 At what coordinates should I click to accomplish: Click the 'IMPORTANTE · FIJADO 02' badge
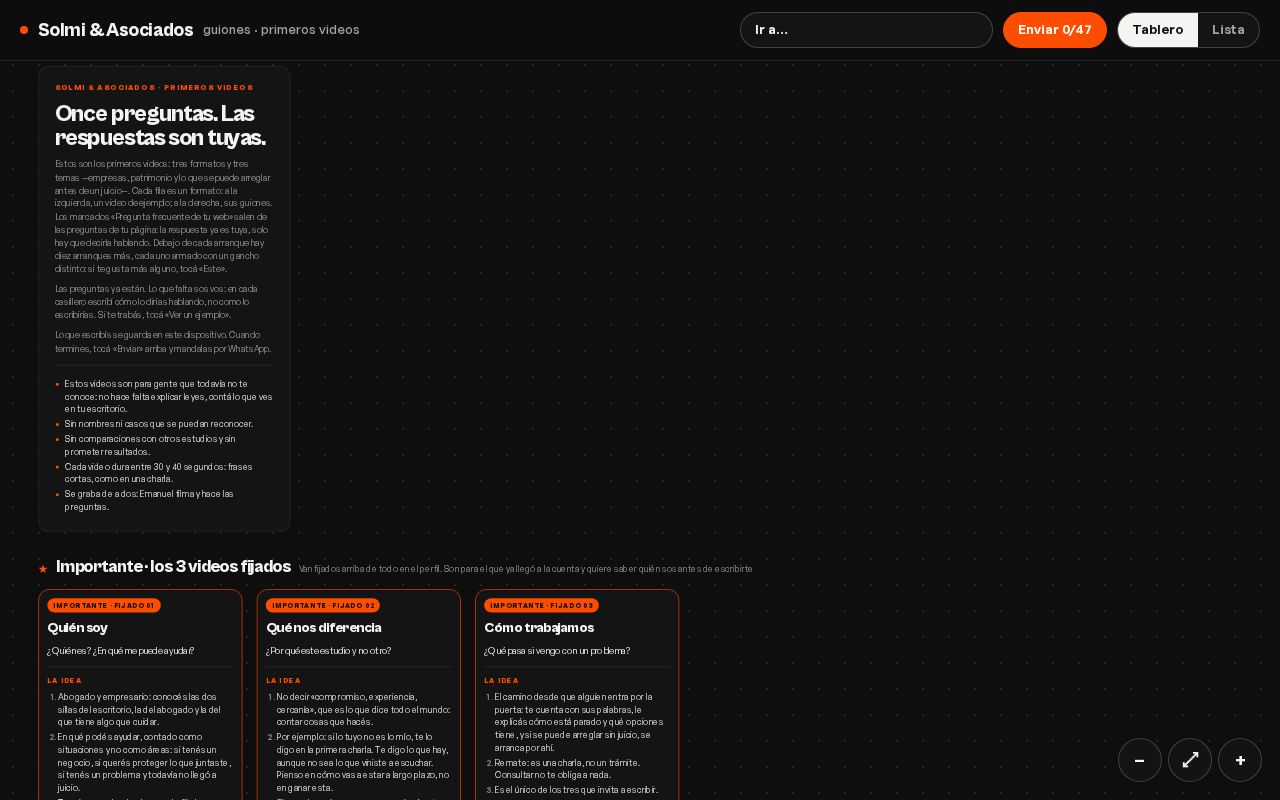(323, 605)
